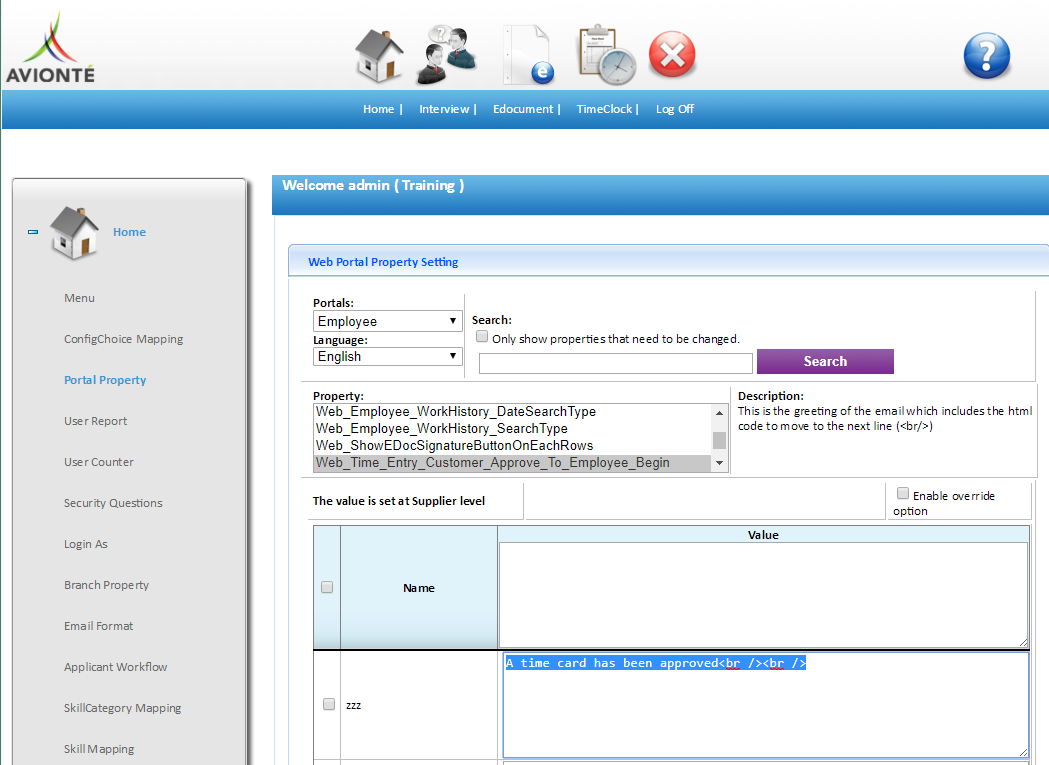This screenshot has width=1049, height=765.
Task: Open the house Home icon in top toolbar
Action: (x=379, y=56)
